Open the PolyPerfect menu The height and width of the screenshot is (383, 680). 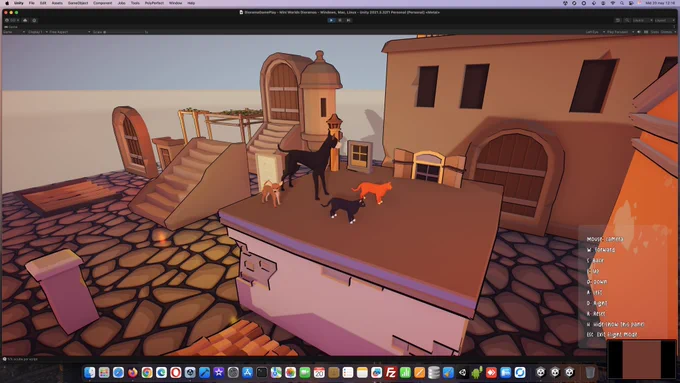coord(154,3)
